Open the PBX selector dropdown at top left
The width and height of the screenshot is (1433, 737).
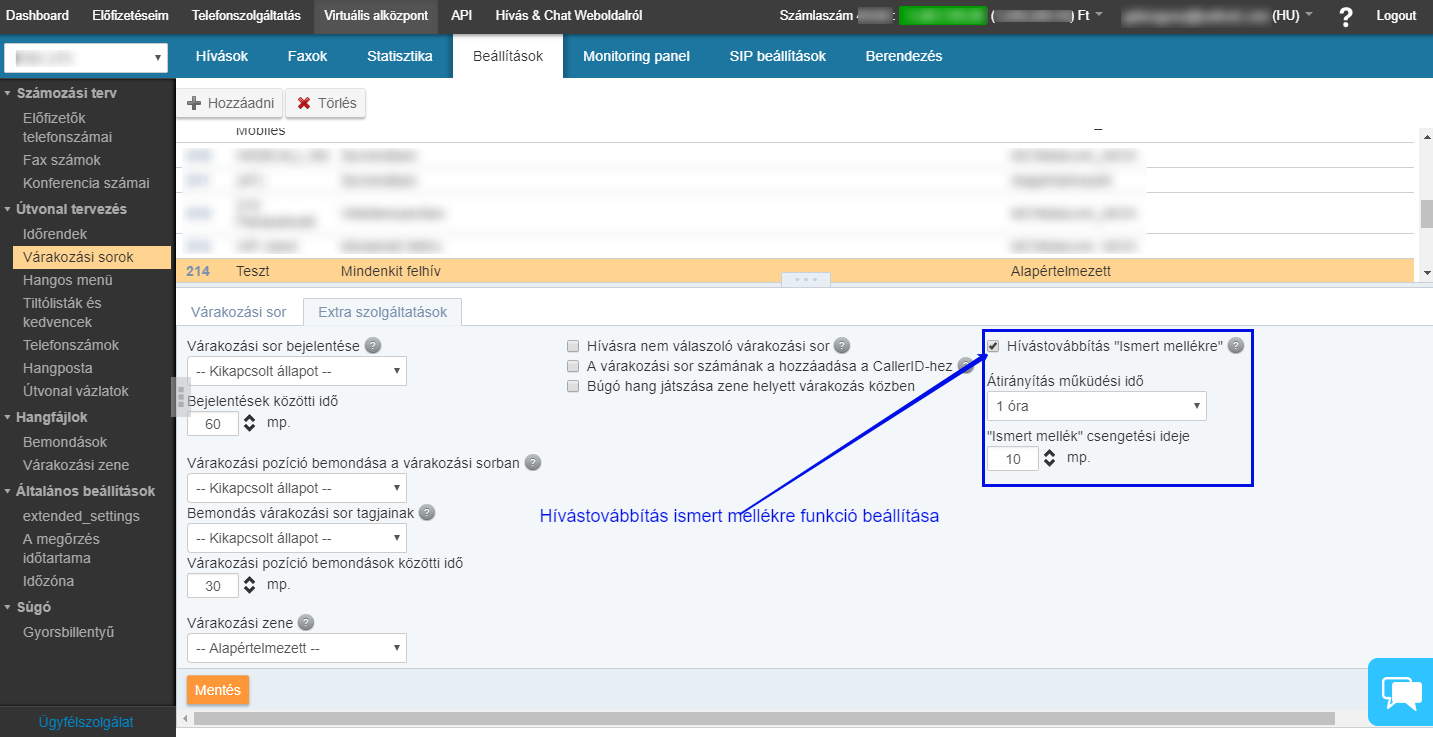point(86,58)
